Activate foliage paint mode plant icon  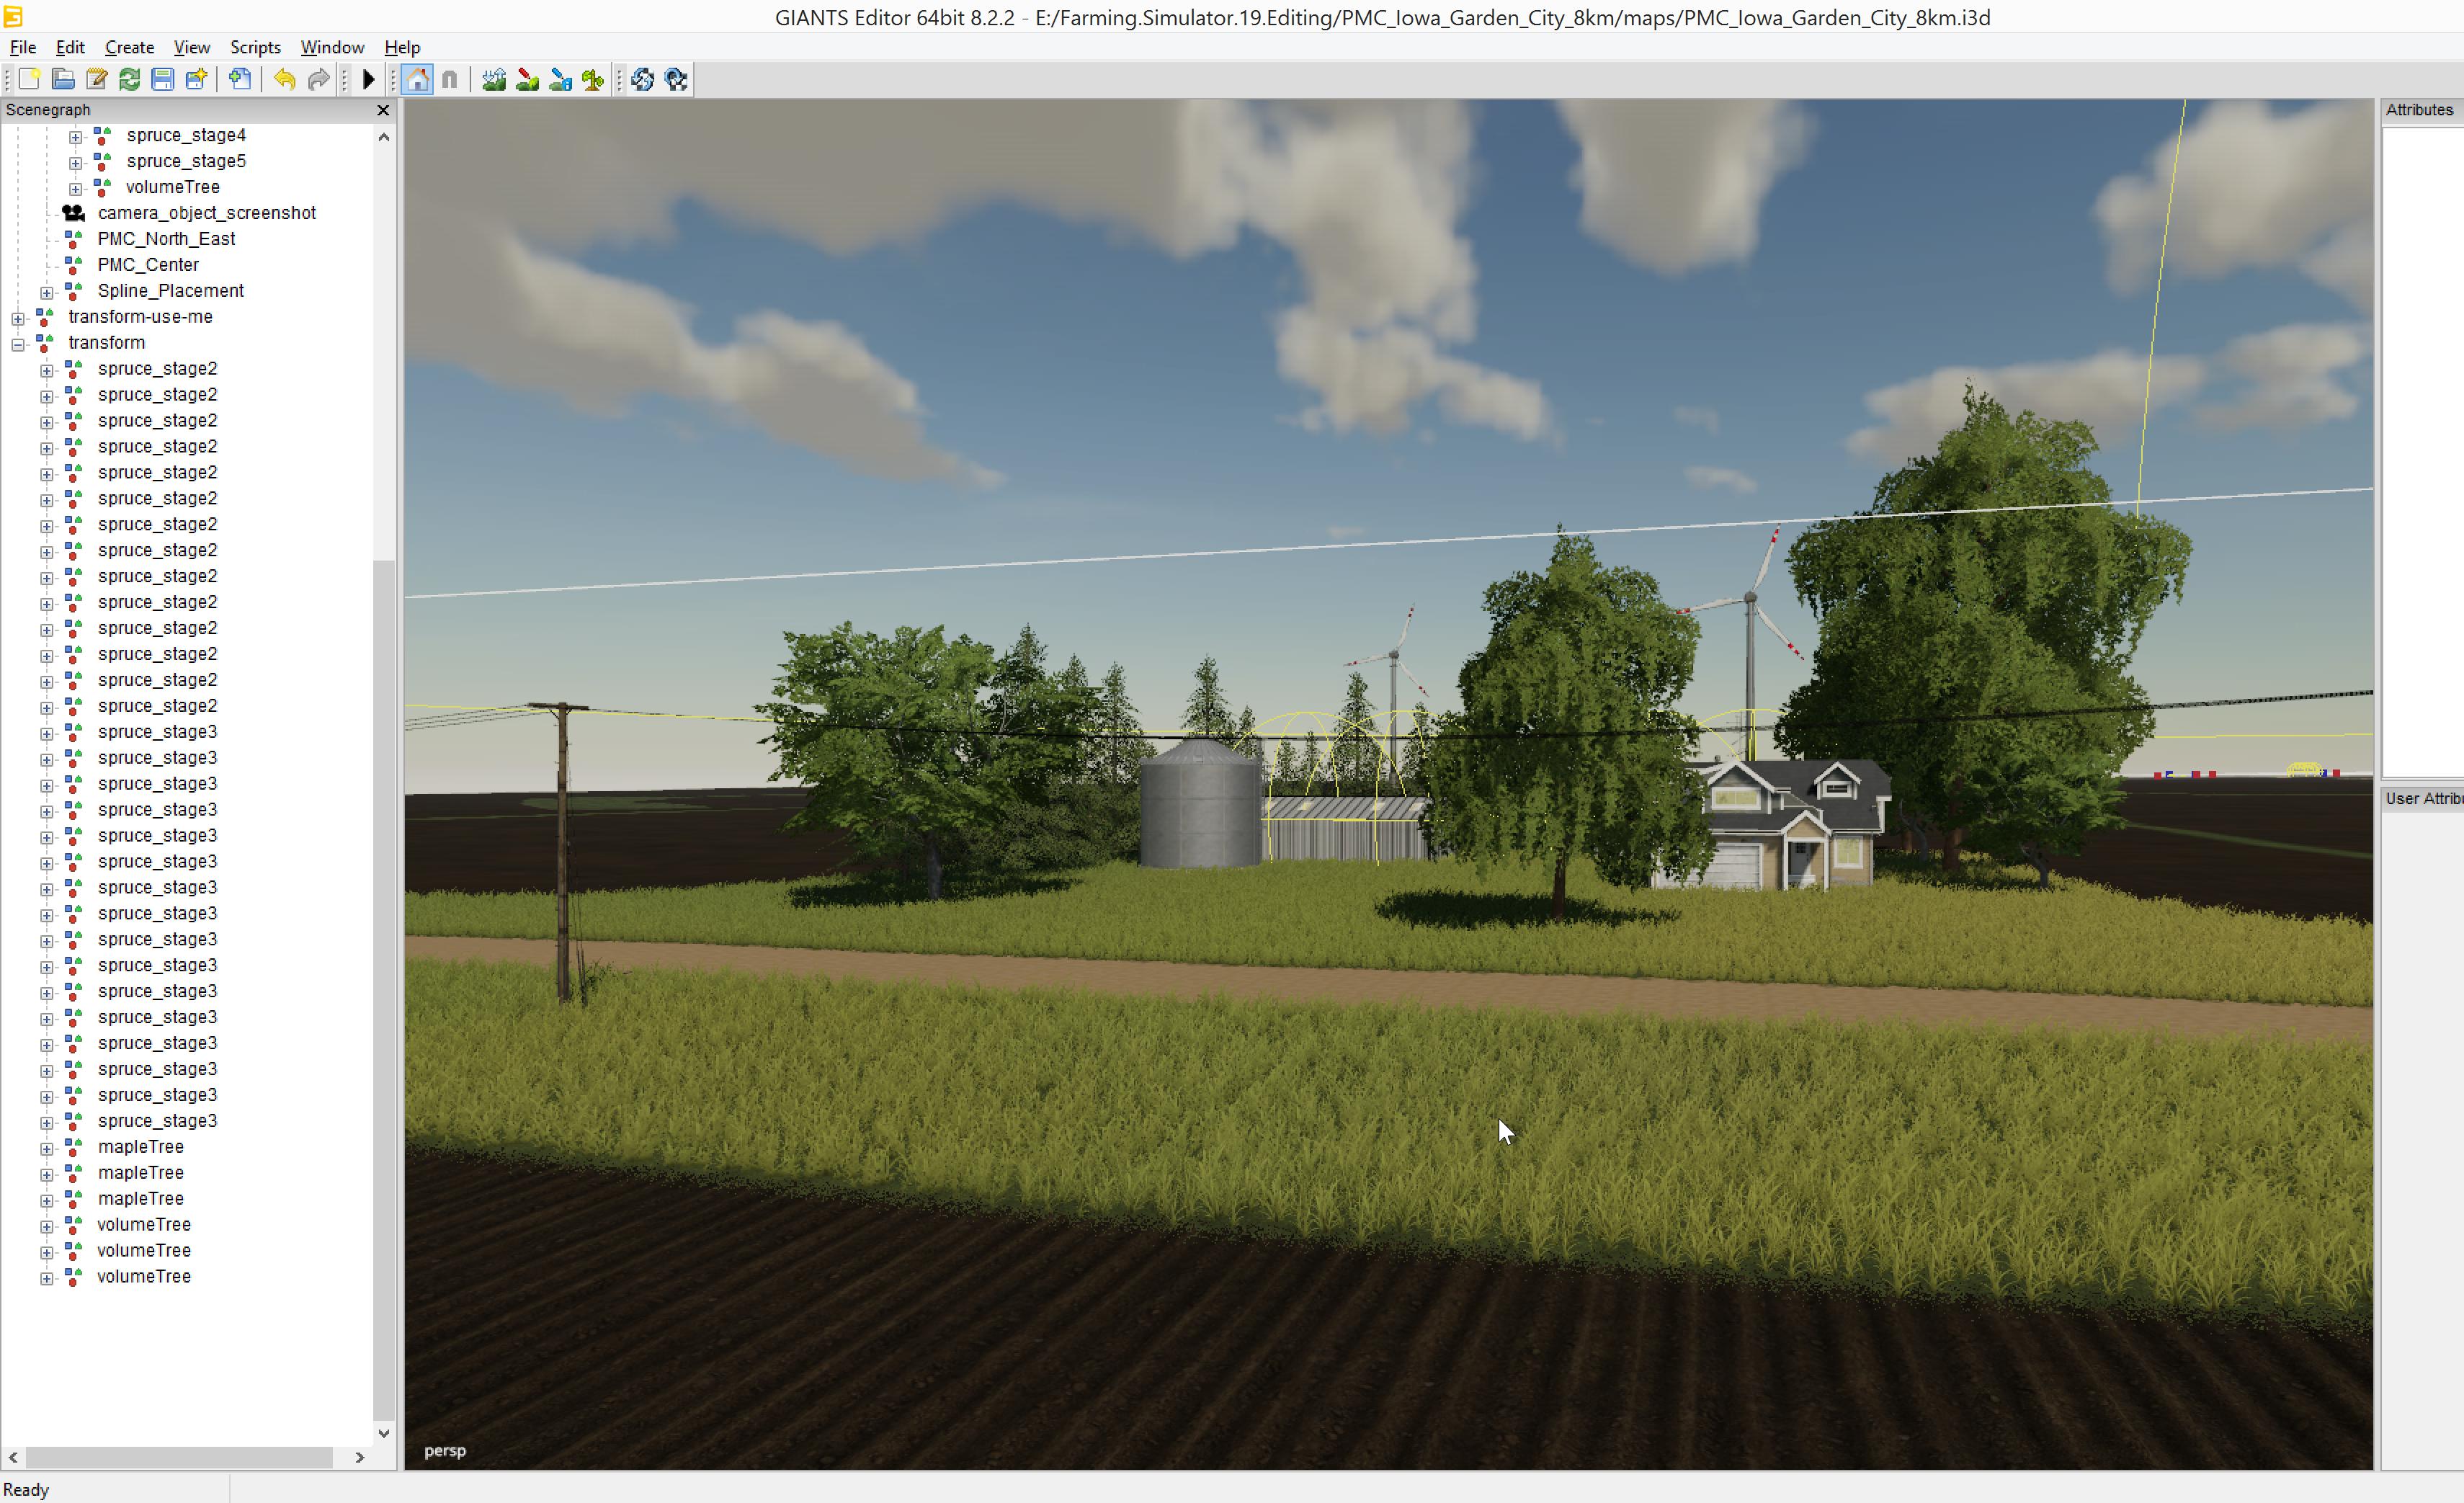[593, 80]
